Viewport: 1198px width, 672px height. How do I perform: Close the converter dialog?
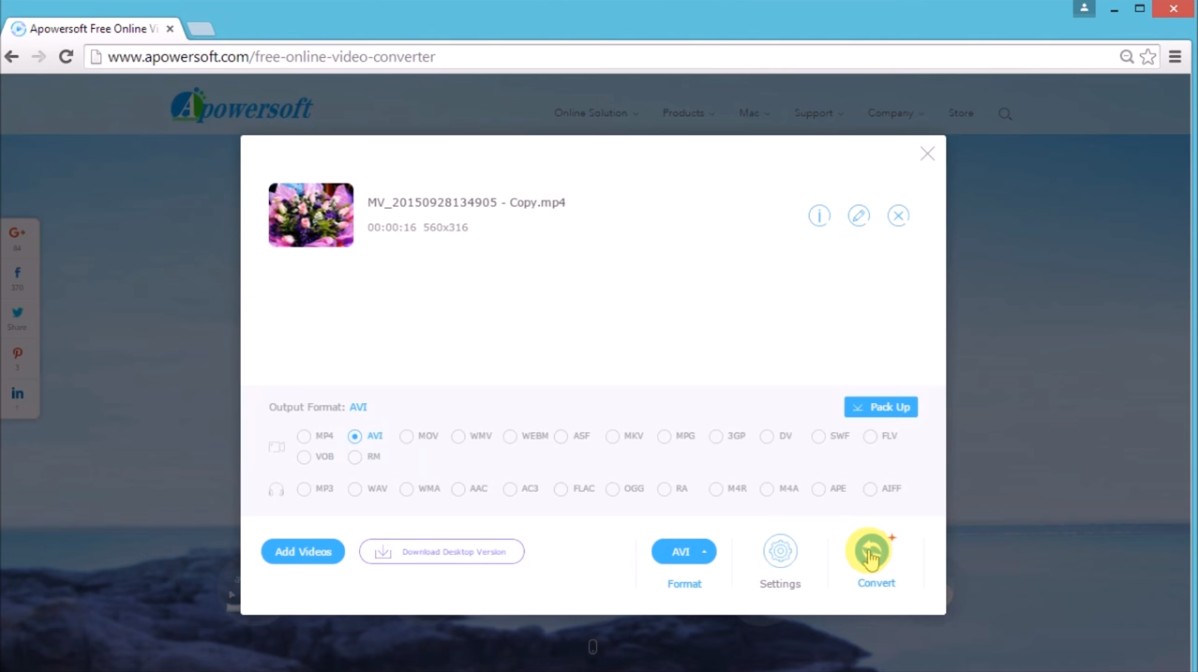928,153
